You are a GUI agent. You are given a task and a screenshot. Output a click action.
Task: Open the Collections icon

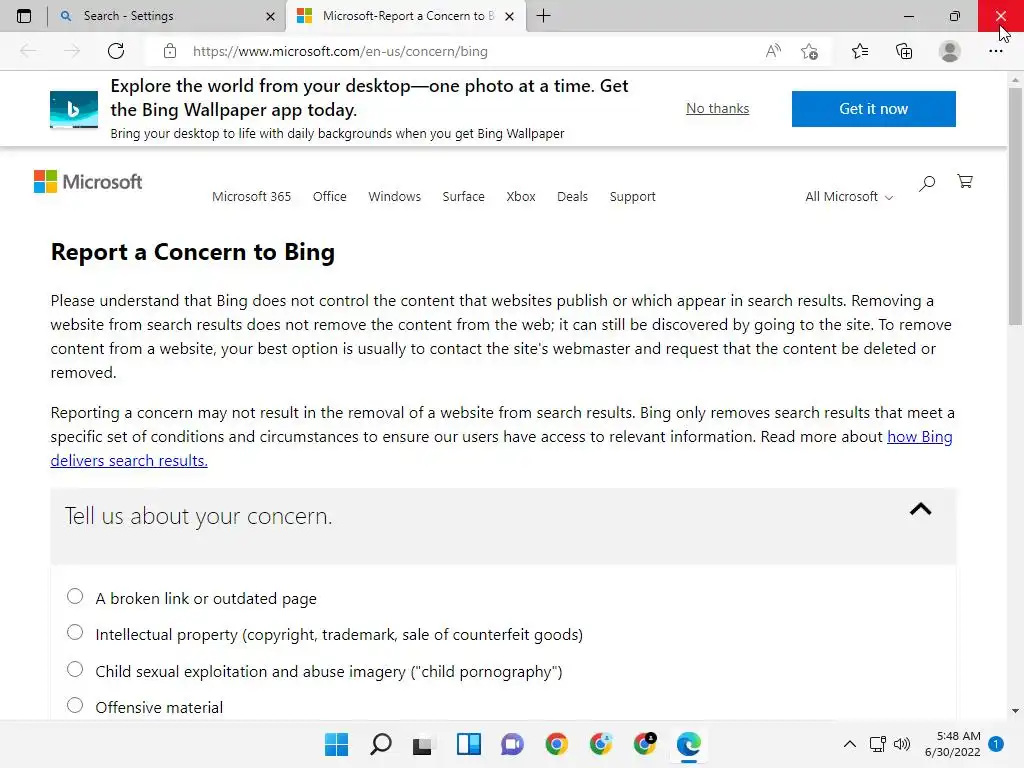click(x=904, y=51)
